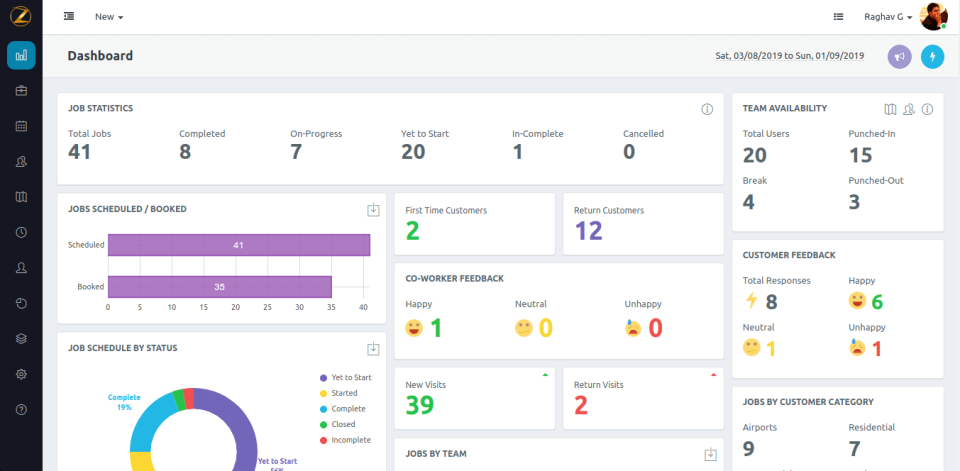Viewport: 960px width, 471px height.
Task: Open the dashboard chart icon in sidebar
Action: 21,56
